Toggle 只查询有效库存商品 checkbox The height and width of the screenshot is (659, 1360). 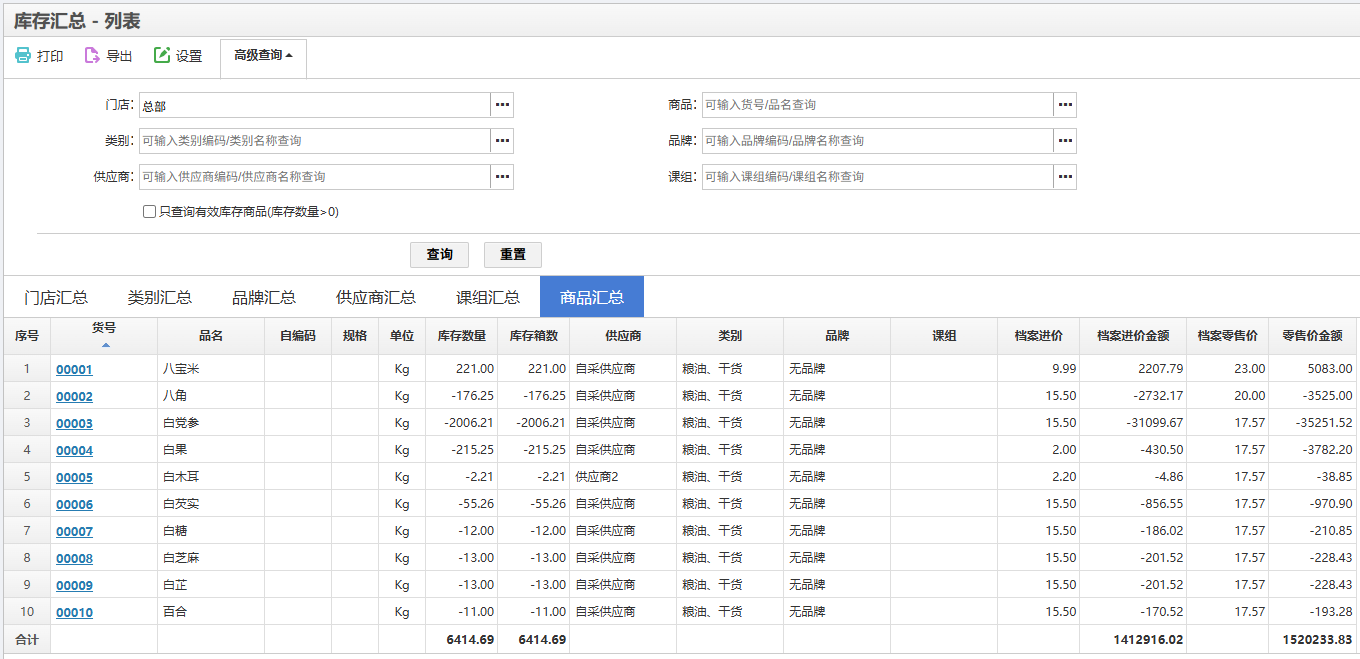149,212
